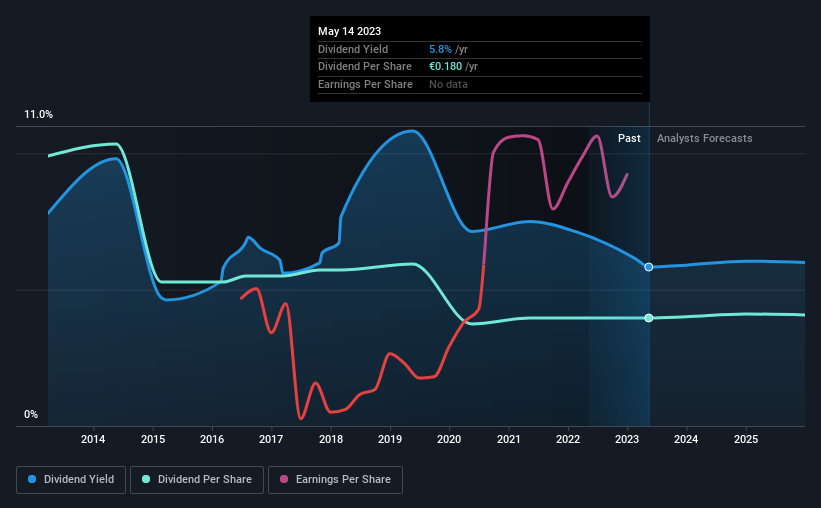The height and width of the screenshot is (508, 821).
Task: Click the 'May 14 2023' tooltip date
Action: [x=349, y=31]
